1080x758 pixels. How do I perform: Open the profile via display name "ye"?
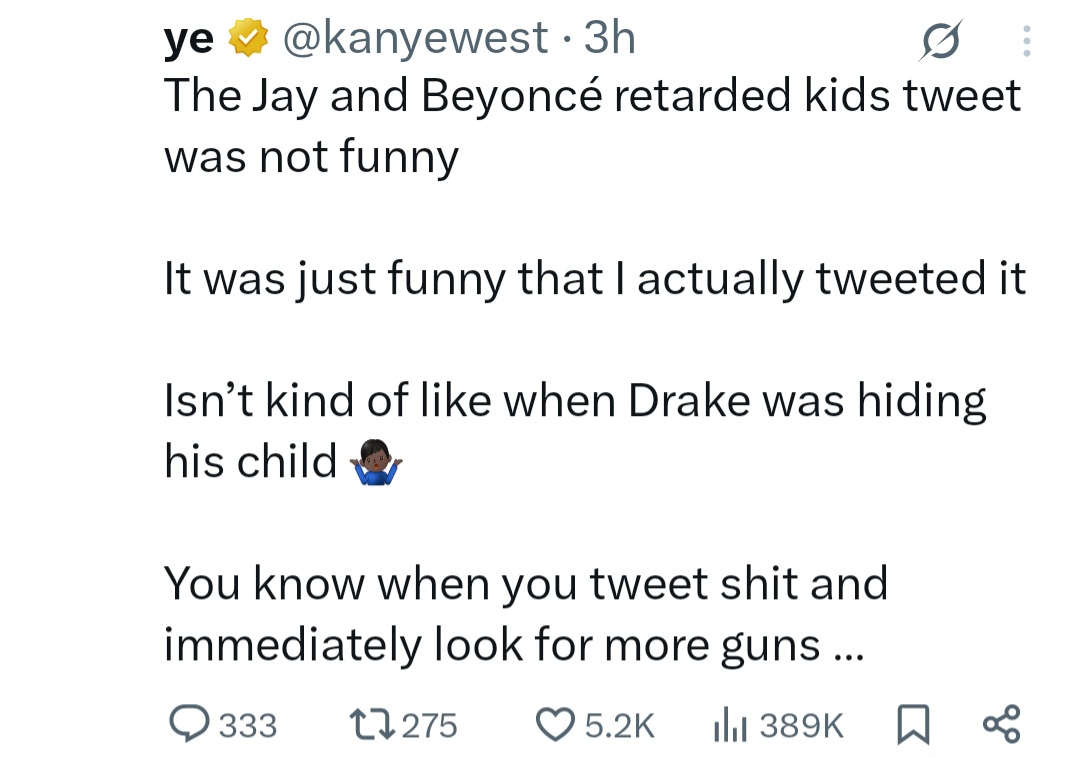189,39
